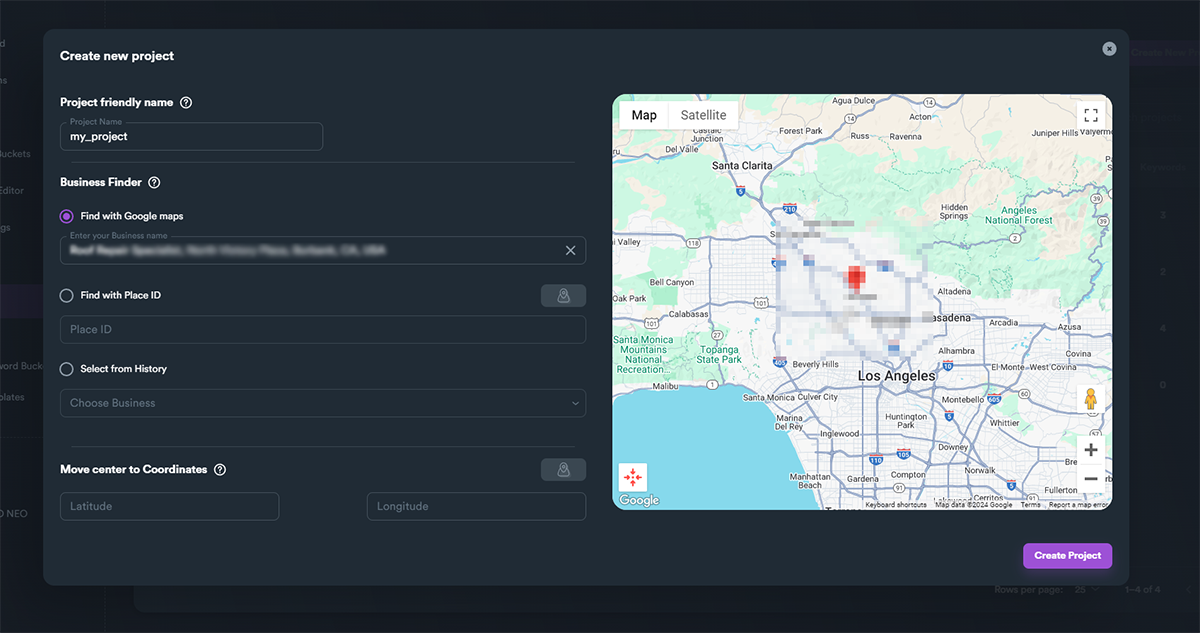The height and width of the screenshot is (633, 1200).
Task: Click the location pin button beside coordinates heading
Action: 563,470
